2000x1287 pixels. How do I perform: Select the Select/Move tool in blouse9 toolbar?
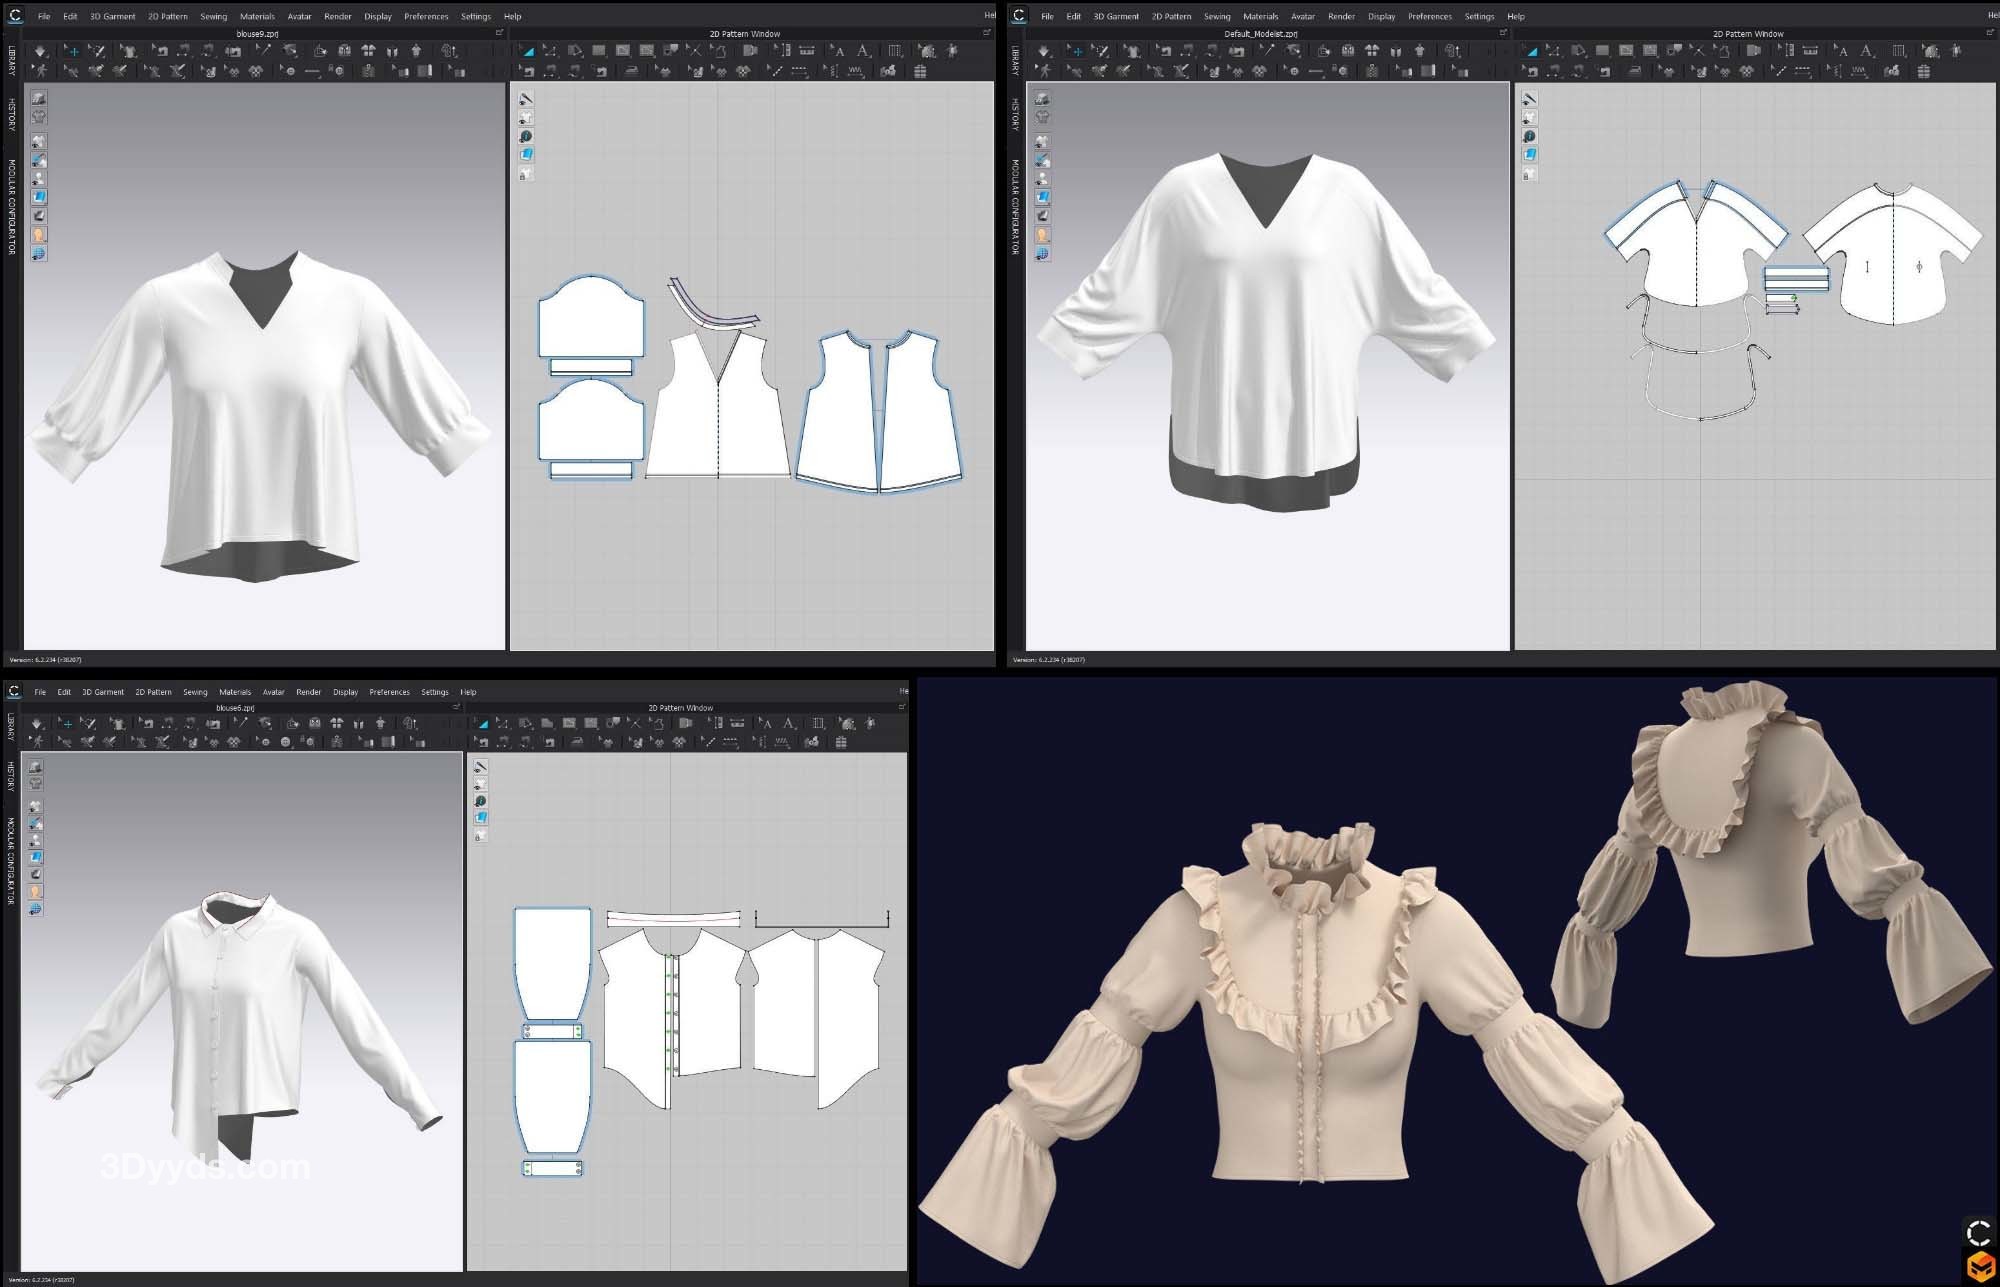point(73,51)
